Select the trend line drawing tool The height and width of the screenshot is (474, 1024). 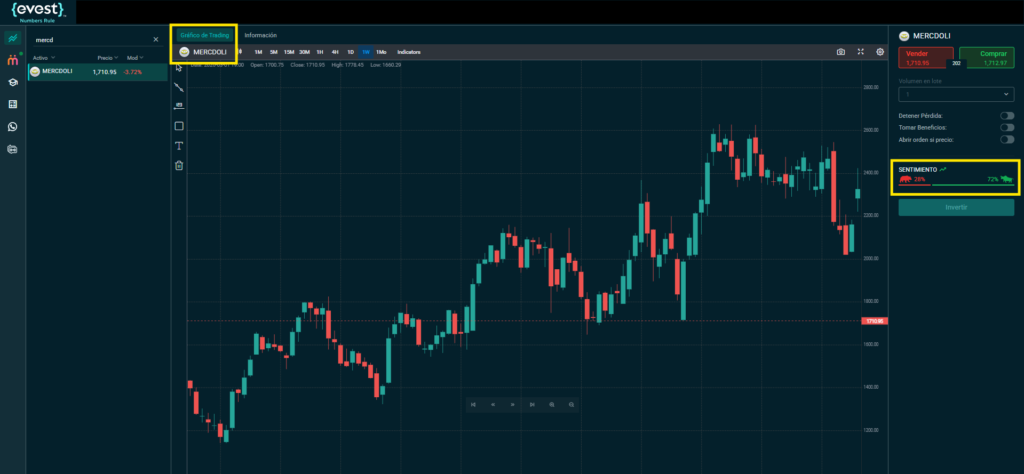[179, 87]
